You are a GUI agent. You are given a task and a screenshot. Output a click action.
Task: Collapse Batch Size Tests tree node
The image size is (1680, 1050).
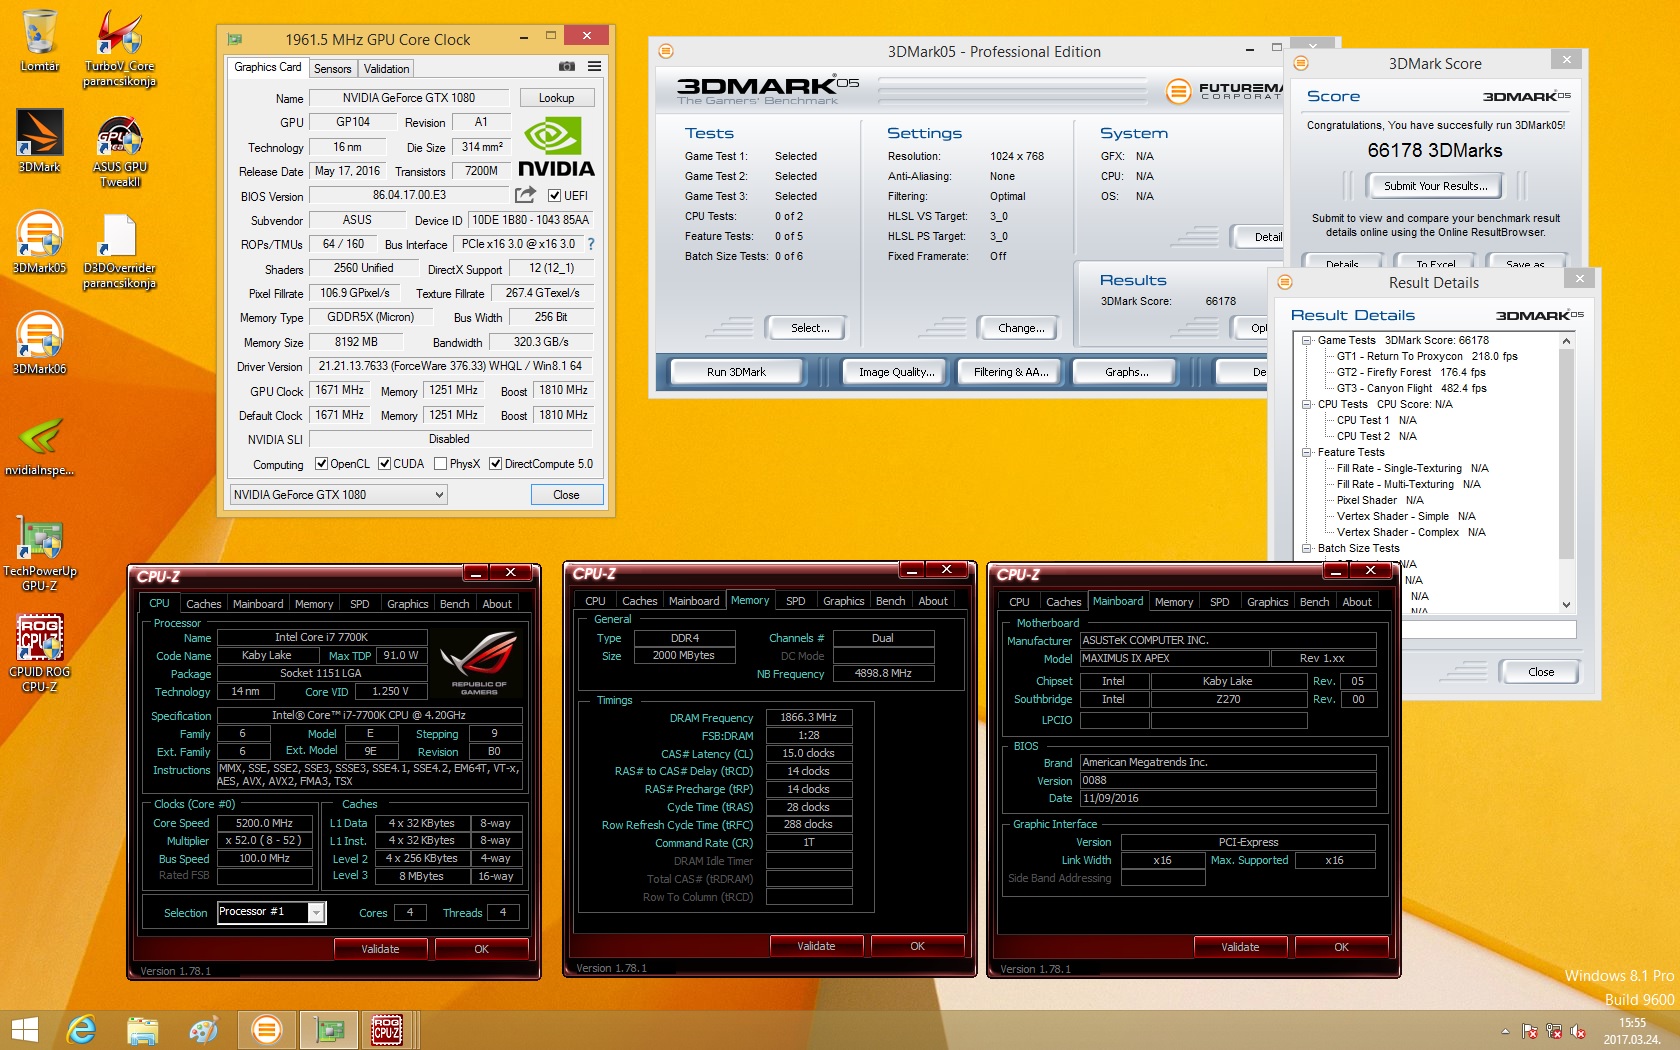(1307, 548)
